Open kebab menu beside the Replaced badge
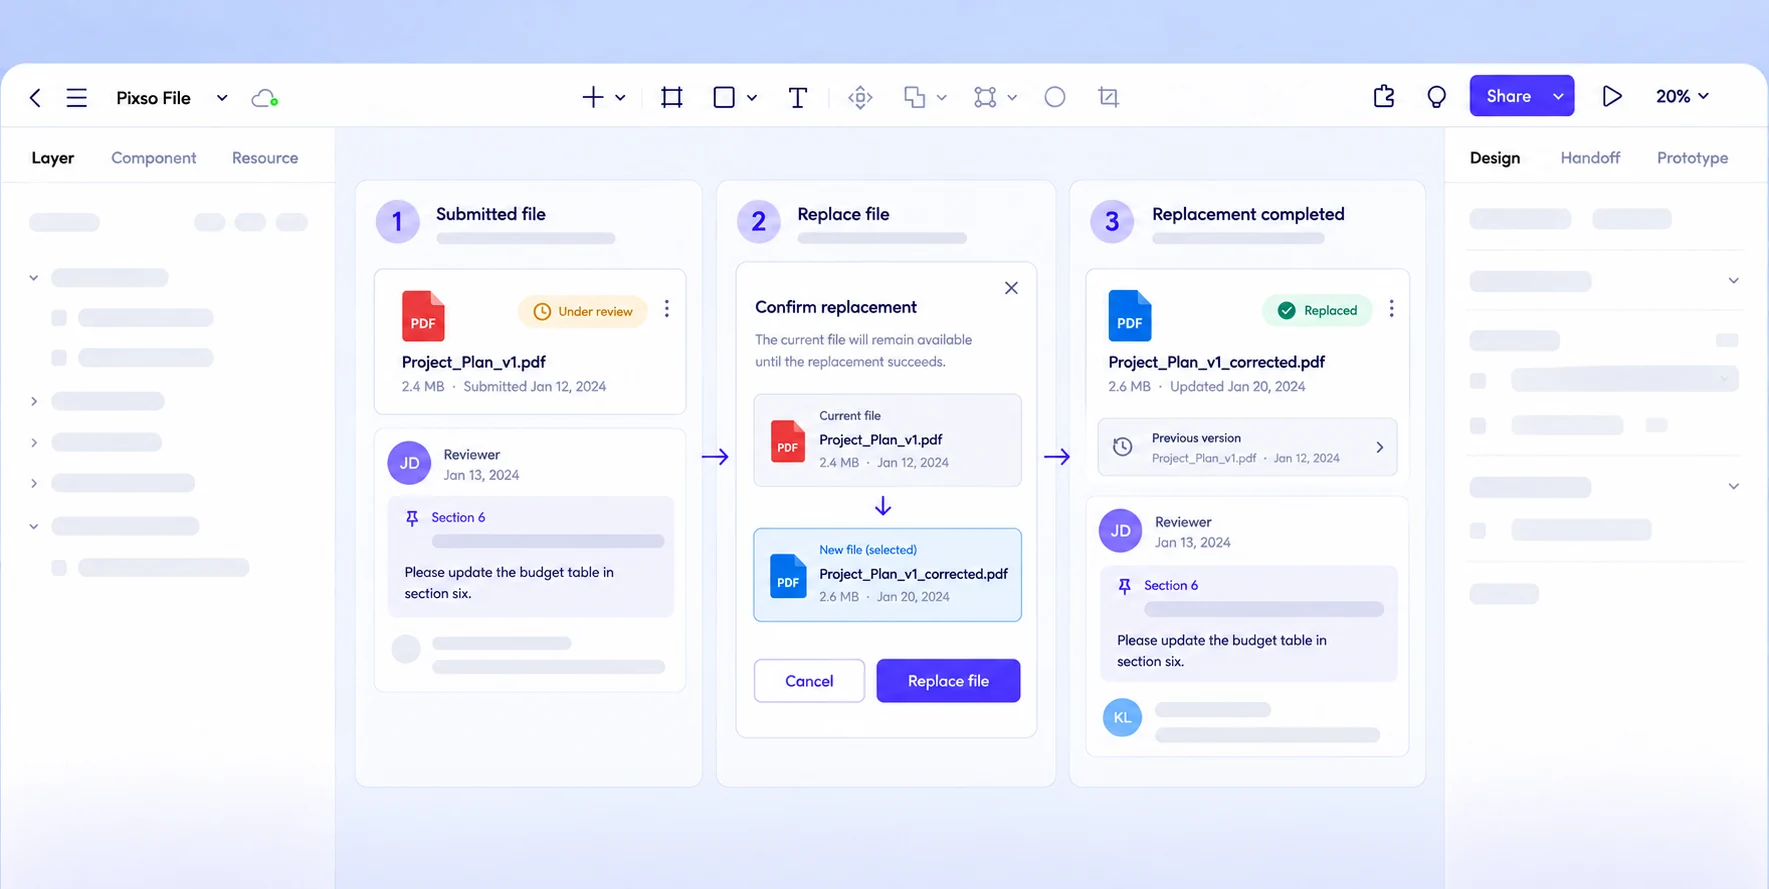The height and width of the screenshot is (889, 1769). coord(1391,309)
